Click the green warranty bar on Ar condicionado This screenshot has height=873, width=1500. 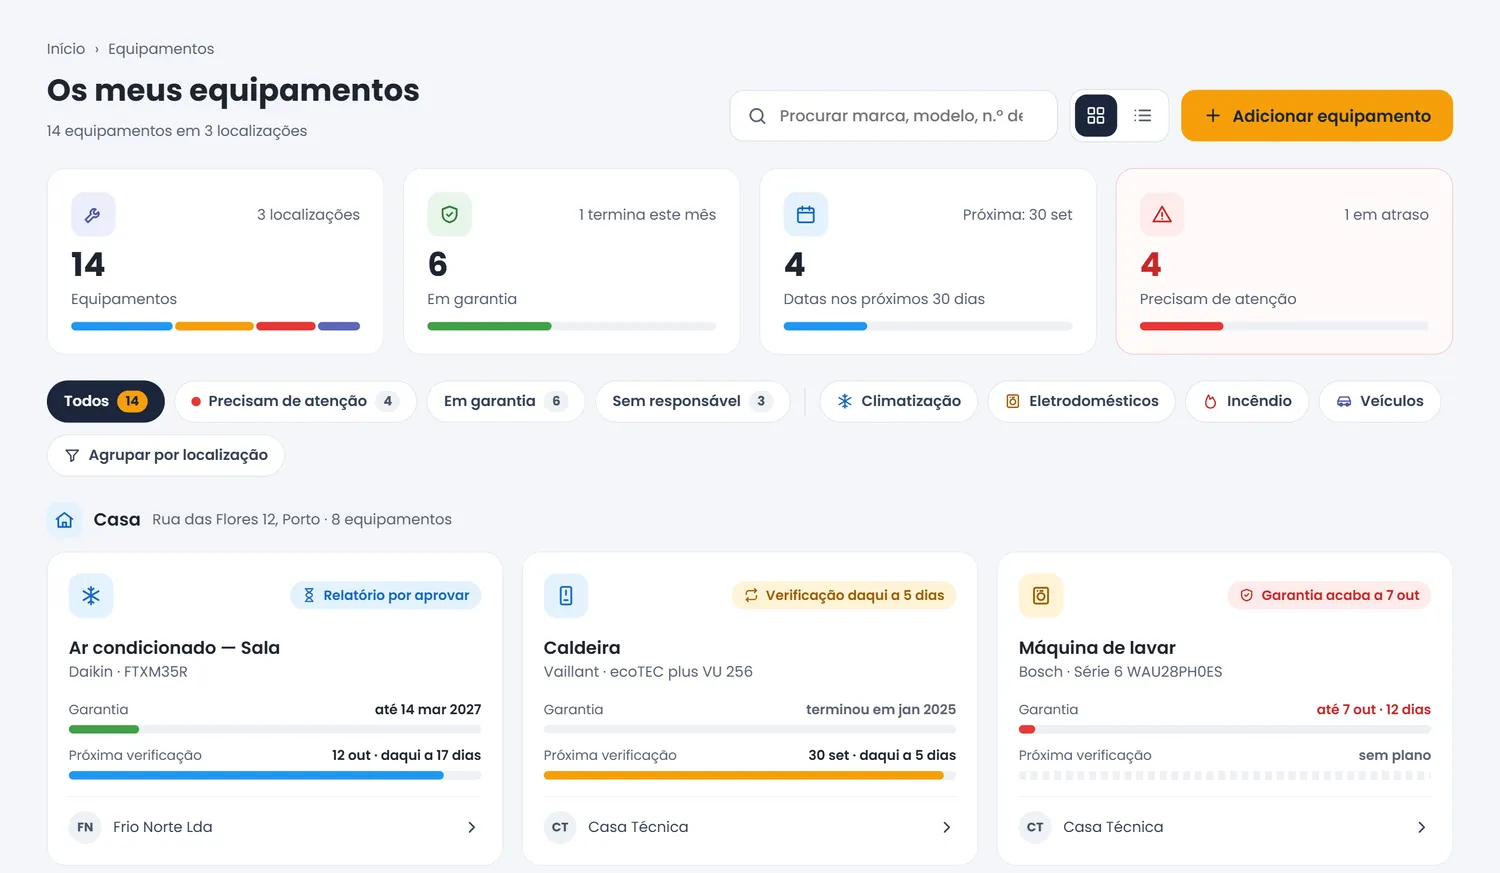click(x=104, y=729)
